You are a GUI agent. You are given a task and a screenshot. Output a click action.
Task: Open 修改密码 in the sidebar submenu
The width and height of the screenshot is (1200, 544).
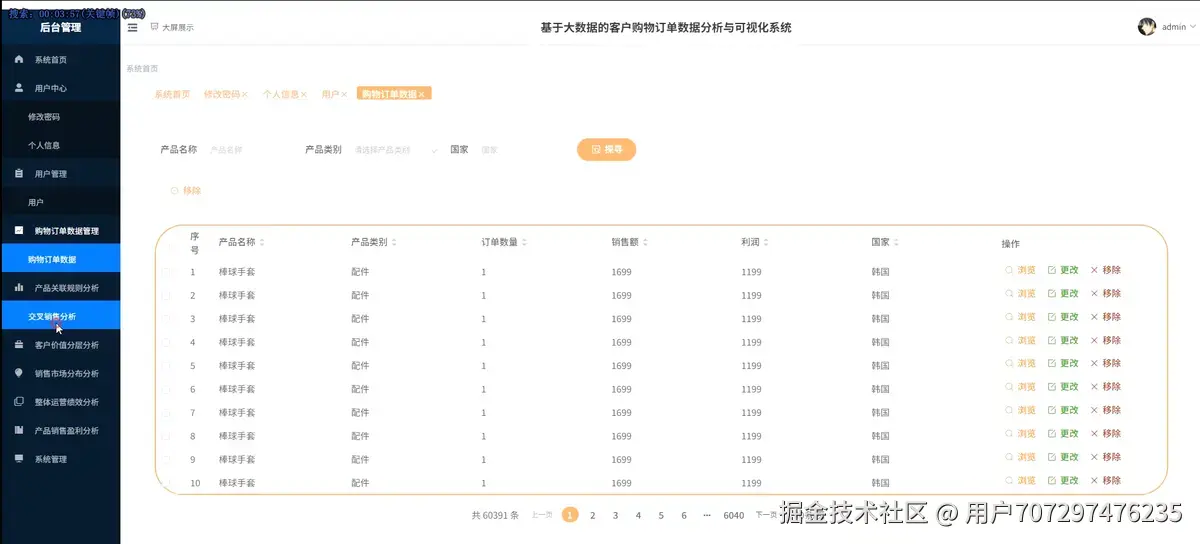[60, 117]
